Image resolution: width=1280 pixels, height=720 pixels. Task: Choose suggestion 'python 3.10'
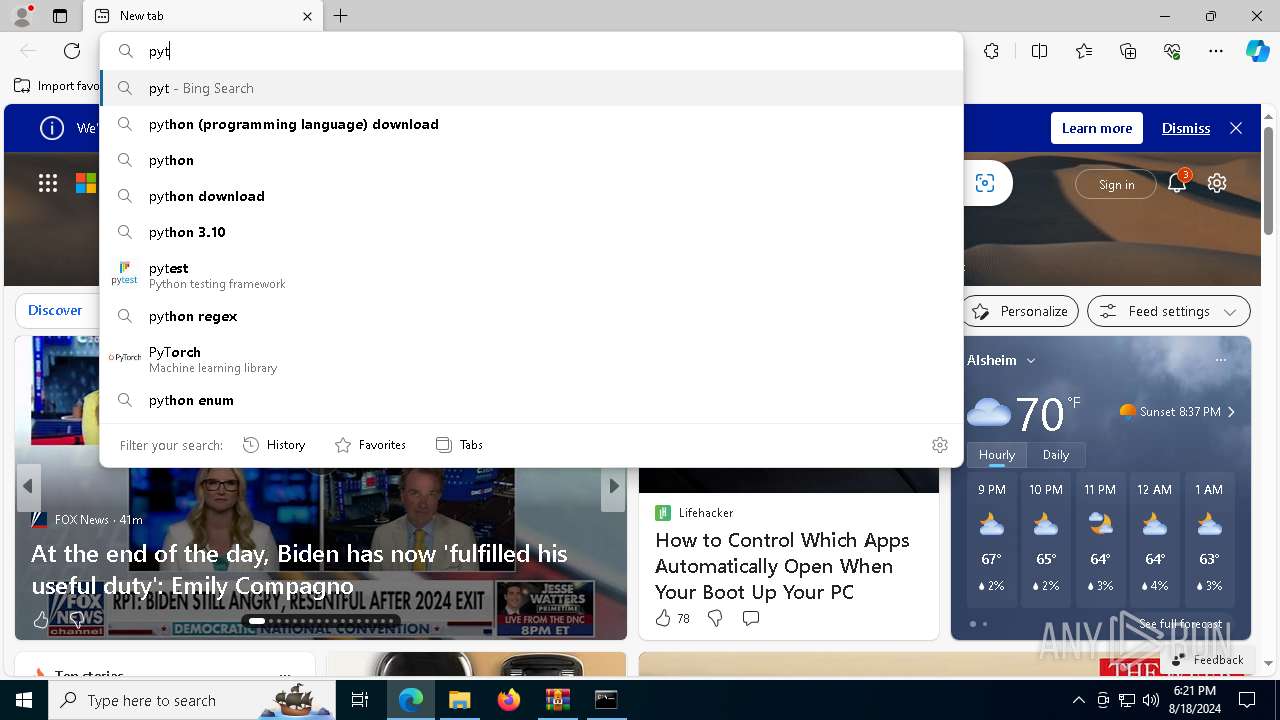(532, 232)
